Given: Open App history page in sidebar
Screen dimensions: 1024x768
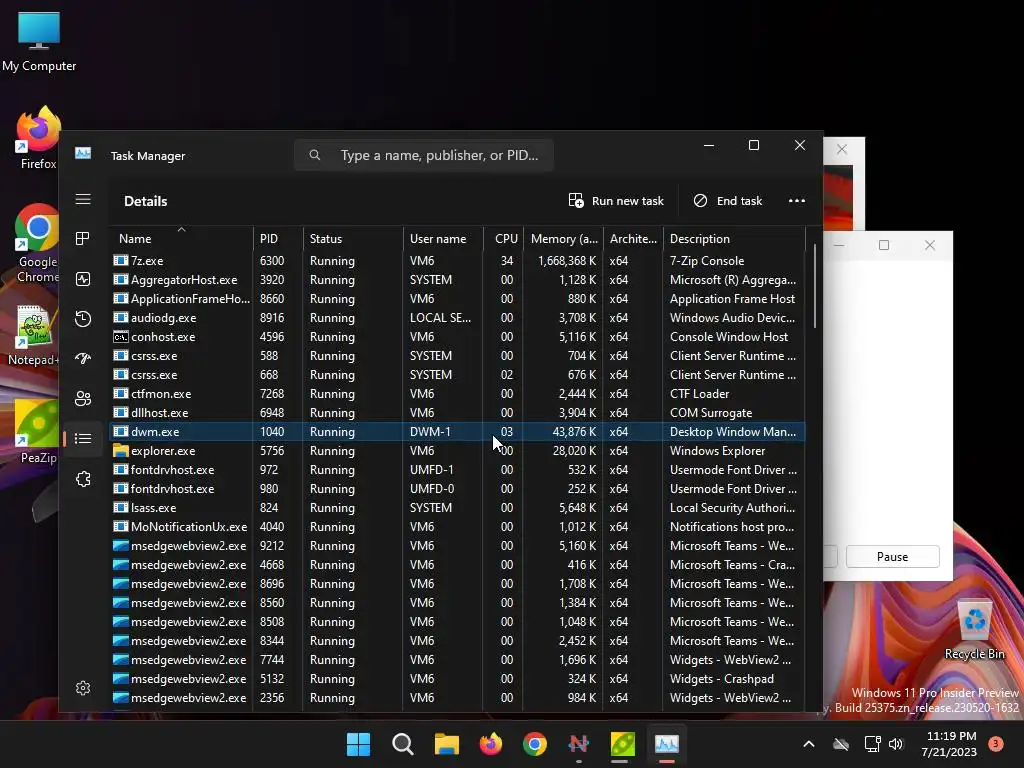Looking at the screenshot, I should point(83,319).
